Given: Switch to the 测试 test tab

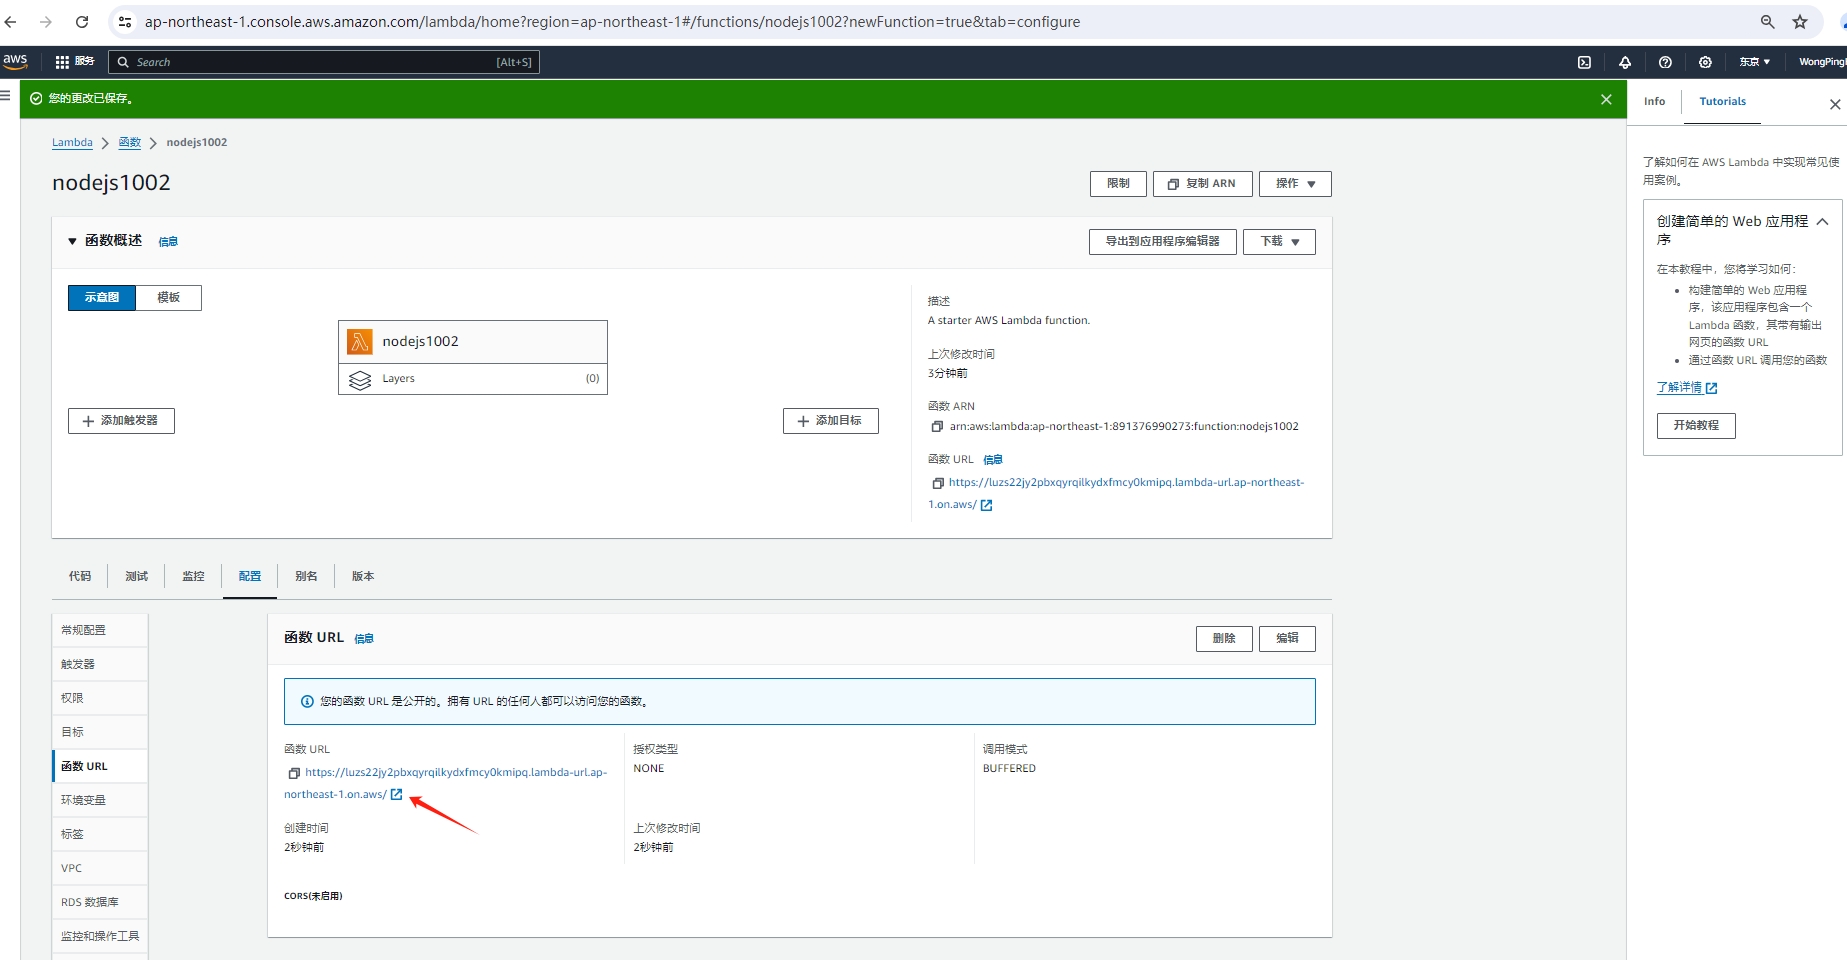Looking at the screenshot, I should click(x=137, y=577).
